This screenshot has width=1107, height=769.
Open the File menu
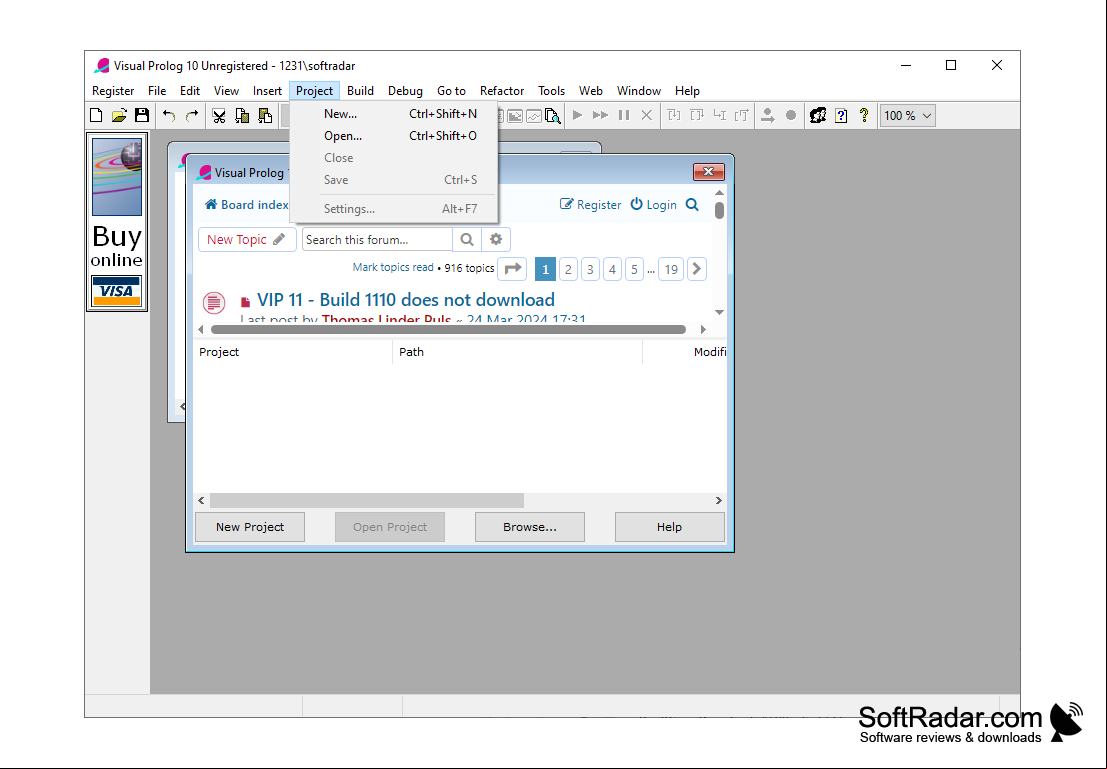[x=157, y=90]
